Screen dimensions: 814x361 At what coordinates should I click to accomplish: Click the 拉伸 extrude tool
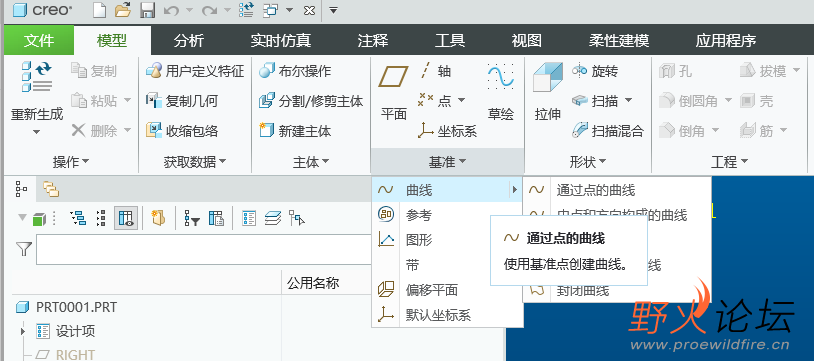point(548,92)
